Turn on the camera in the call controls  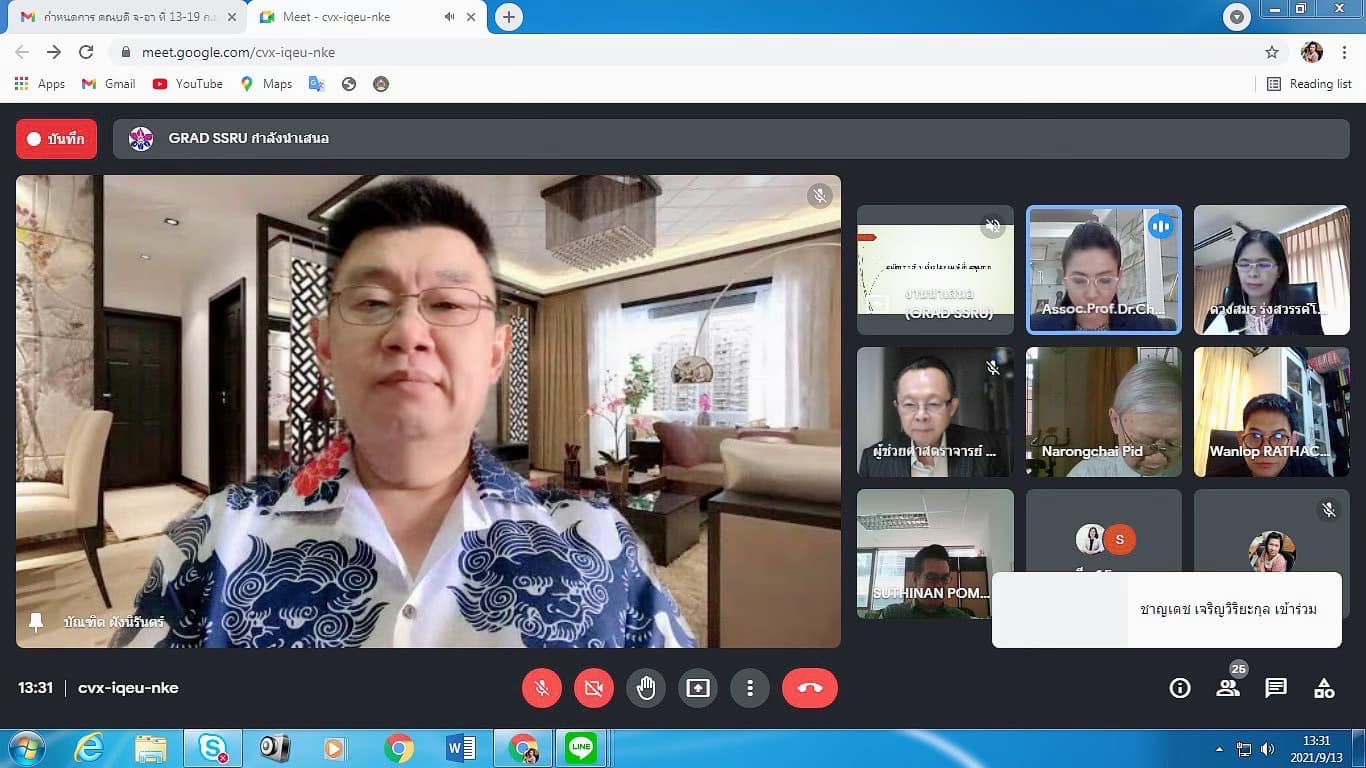point(594,688)
